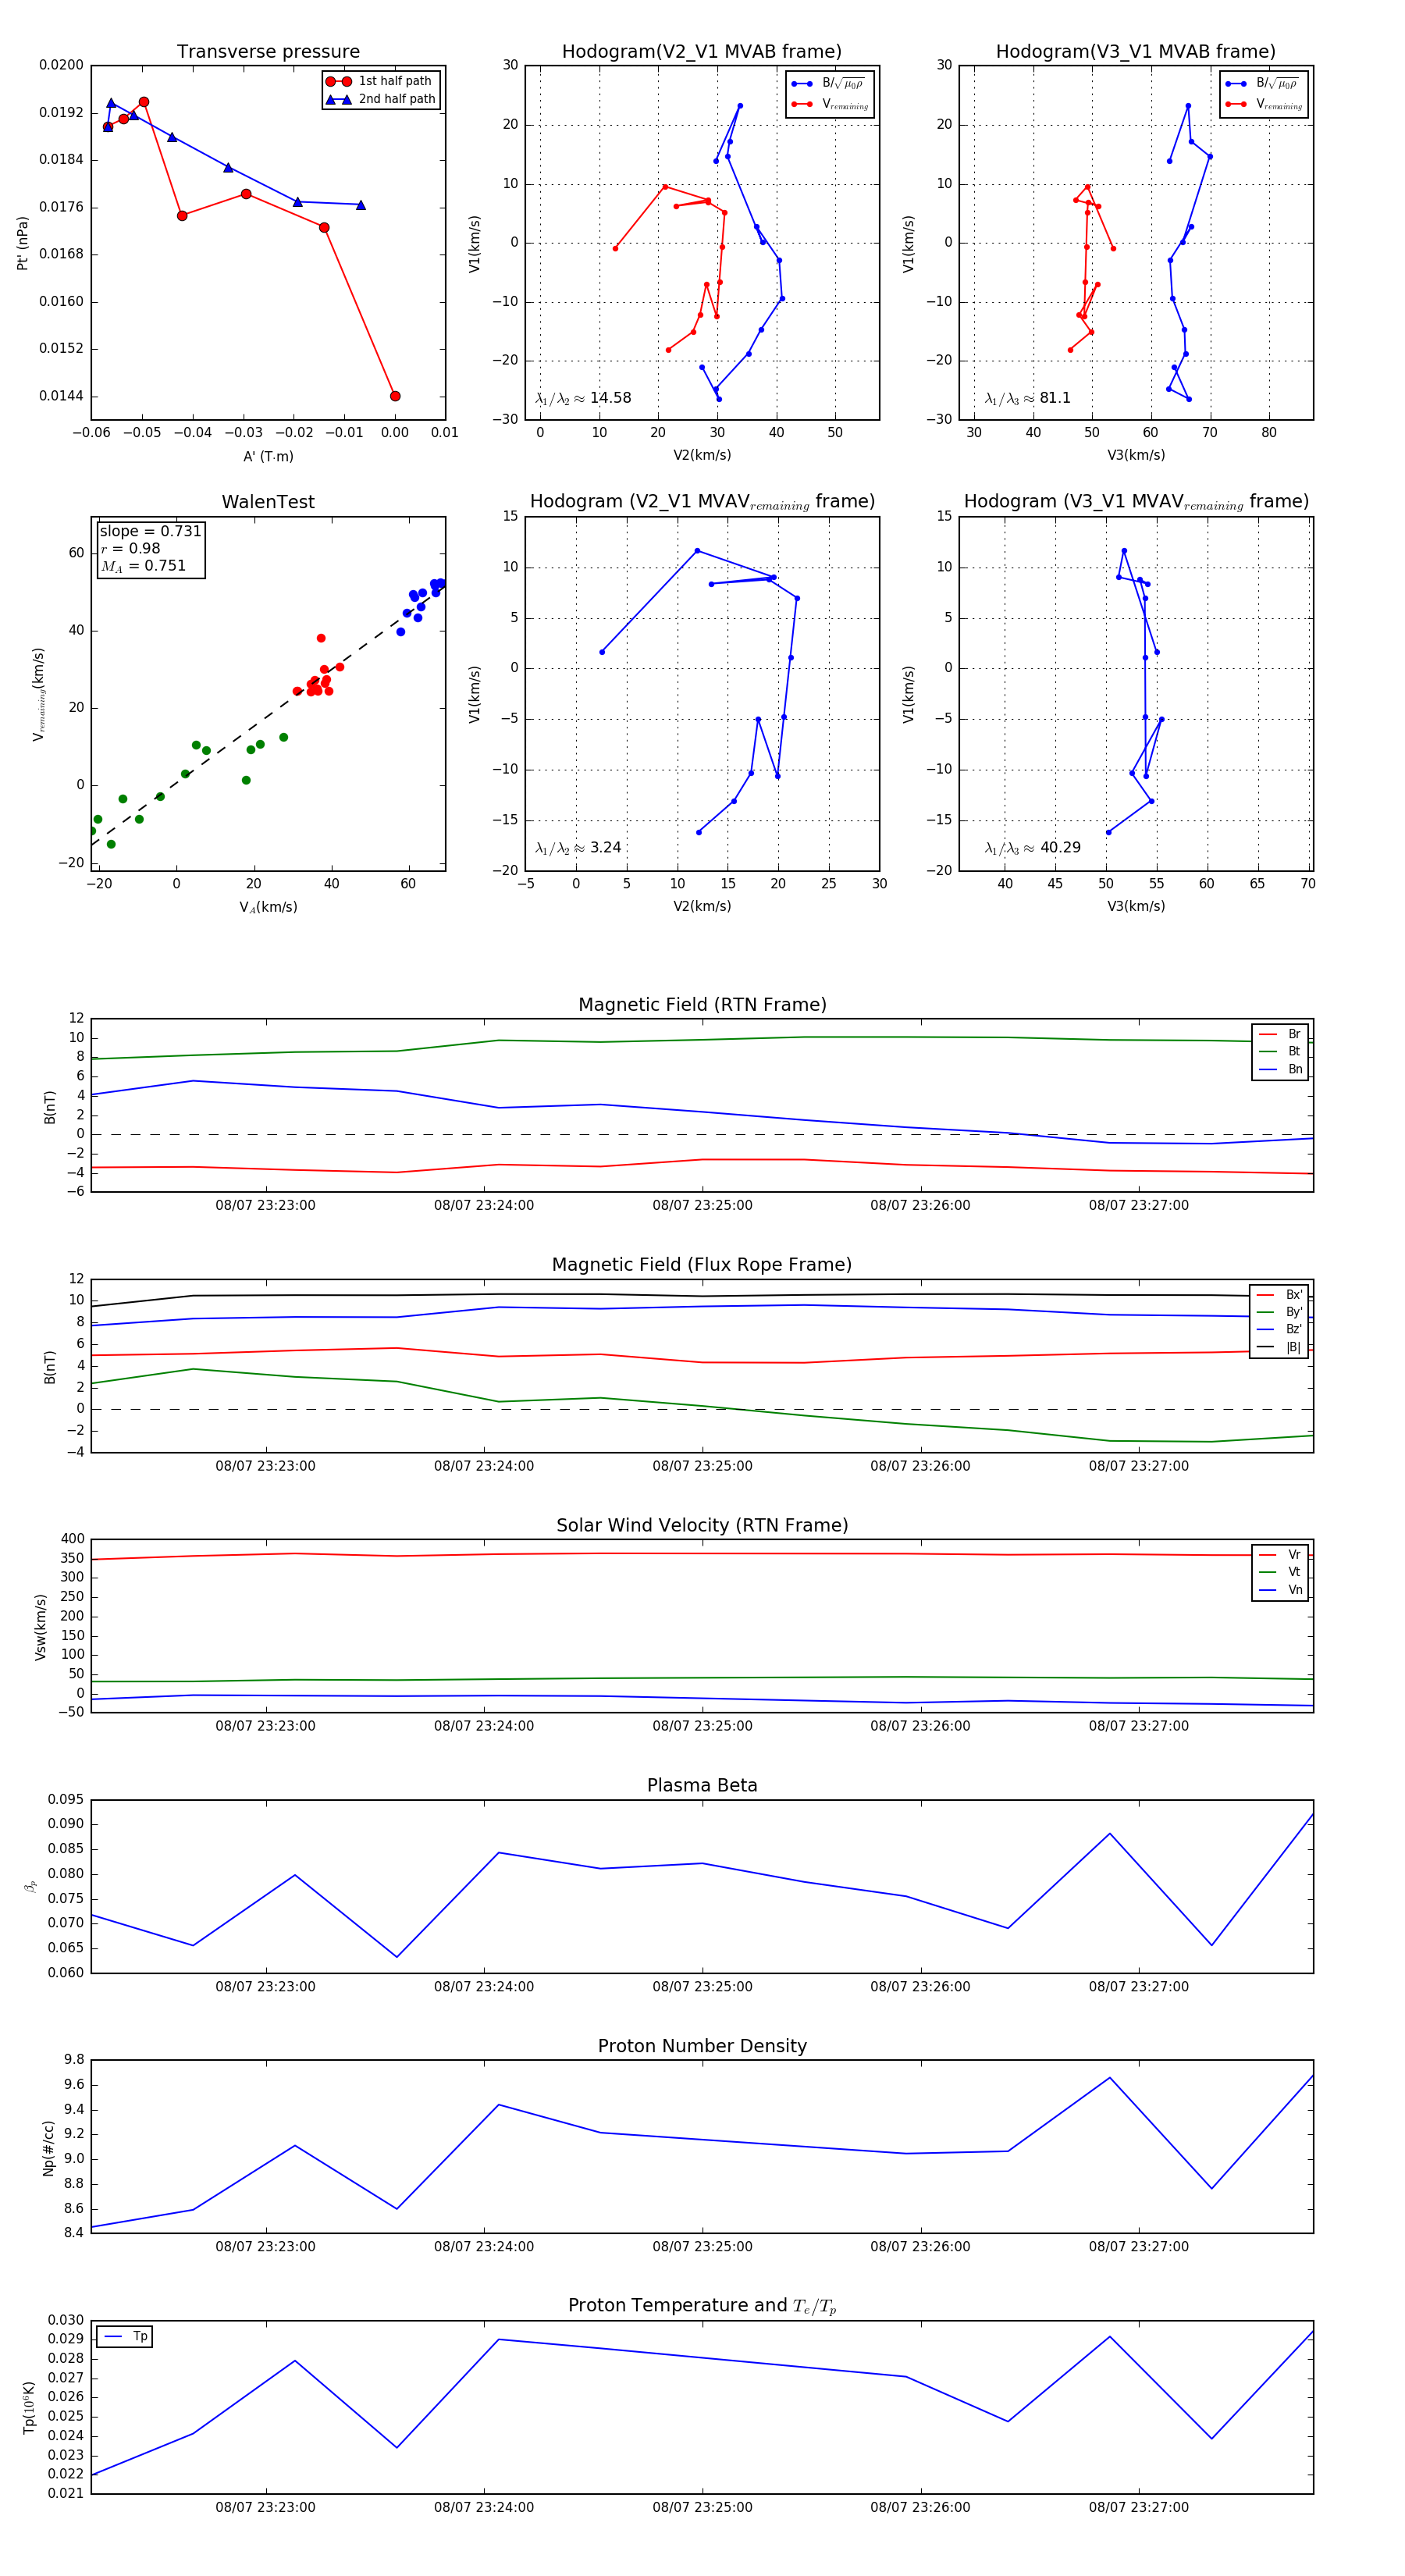Click the λ1/λ3 ≈ 40.29 annotation
Viewport: 1405px width, 2576px height.
click(1032, 848)
